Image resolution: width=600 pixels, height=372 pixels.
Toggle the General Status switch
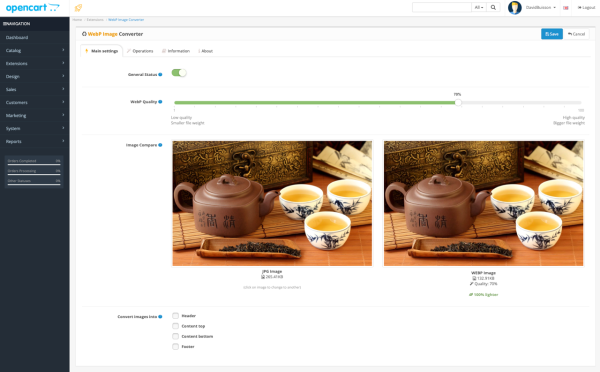click(x=179, y=73)
